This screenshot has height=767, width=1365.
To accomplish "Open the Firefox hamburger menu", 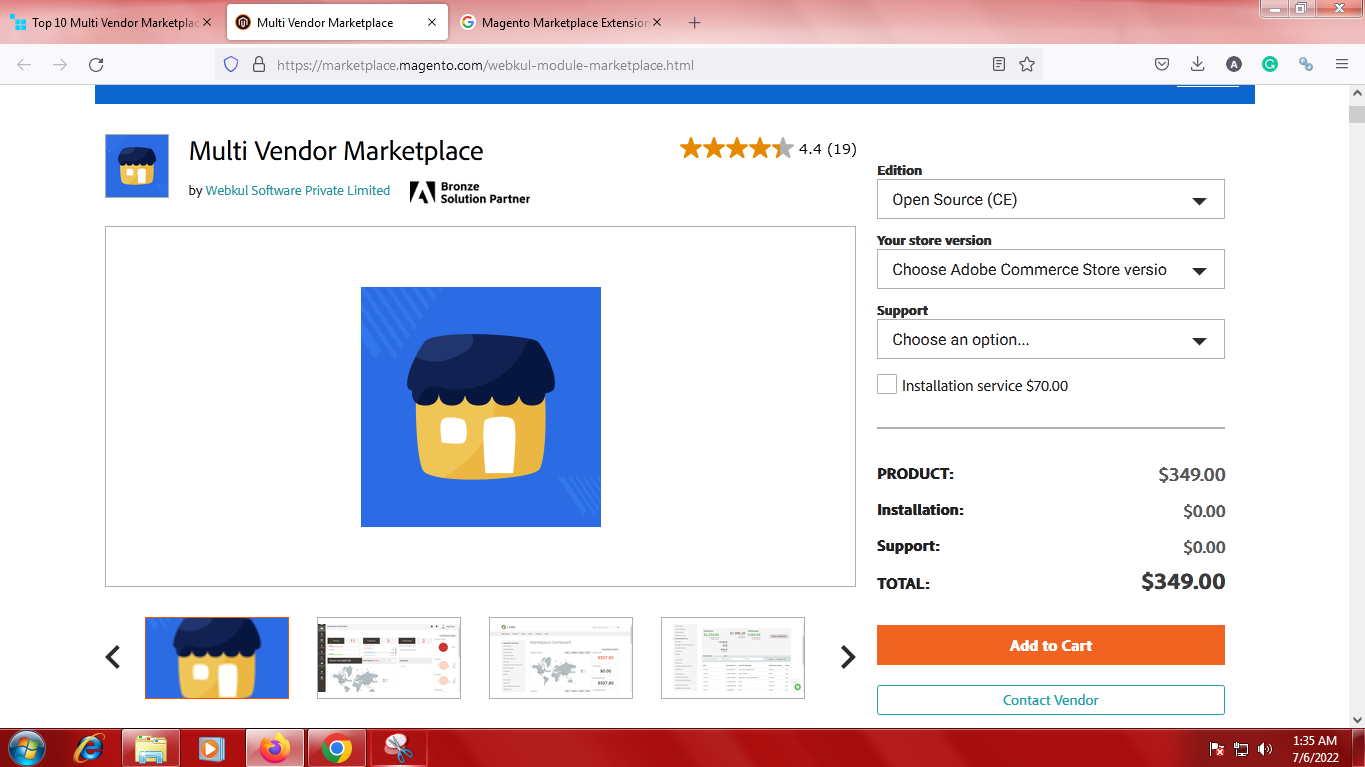I will [x=1342, y=64].
